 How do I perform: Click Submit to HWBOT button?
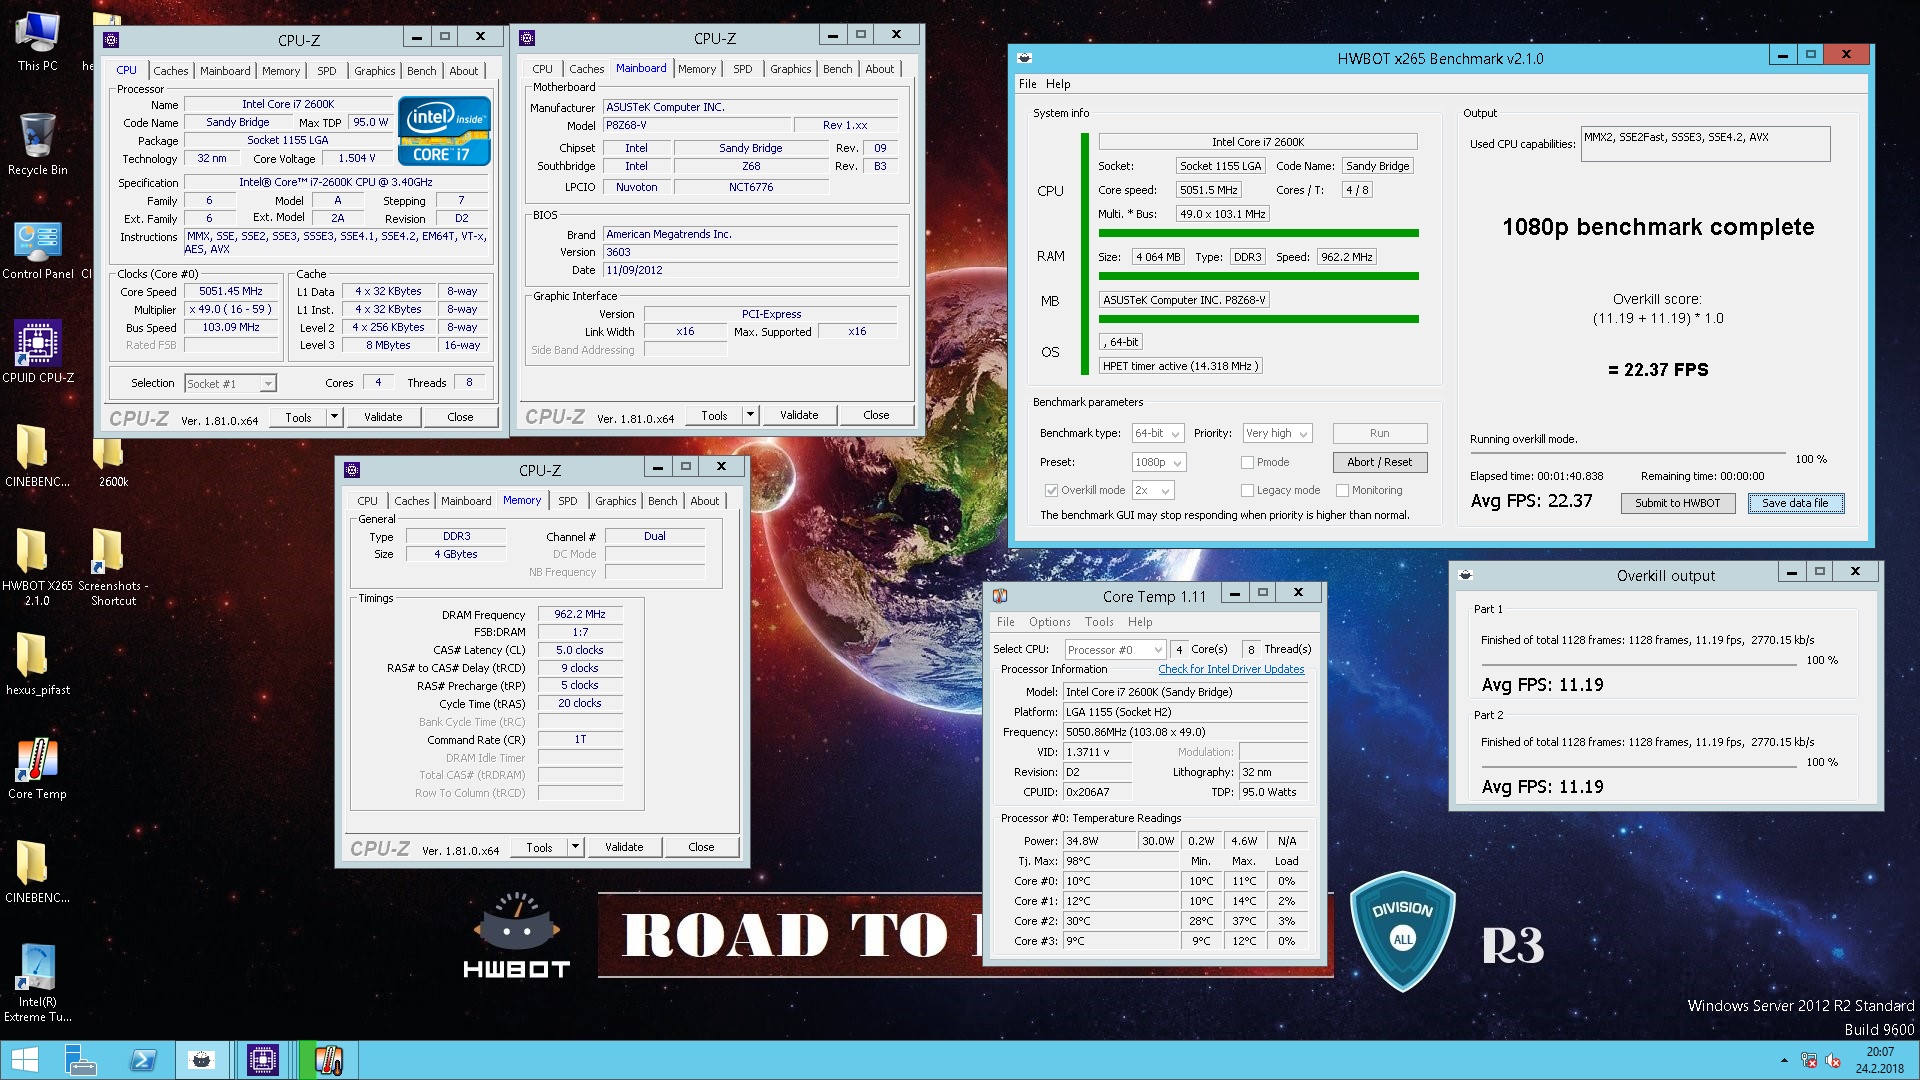1677,503
